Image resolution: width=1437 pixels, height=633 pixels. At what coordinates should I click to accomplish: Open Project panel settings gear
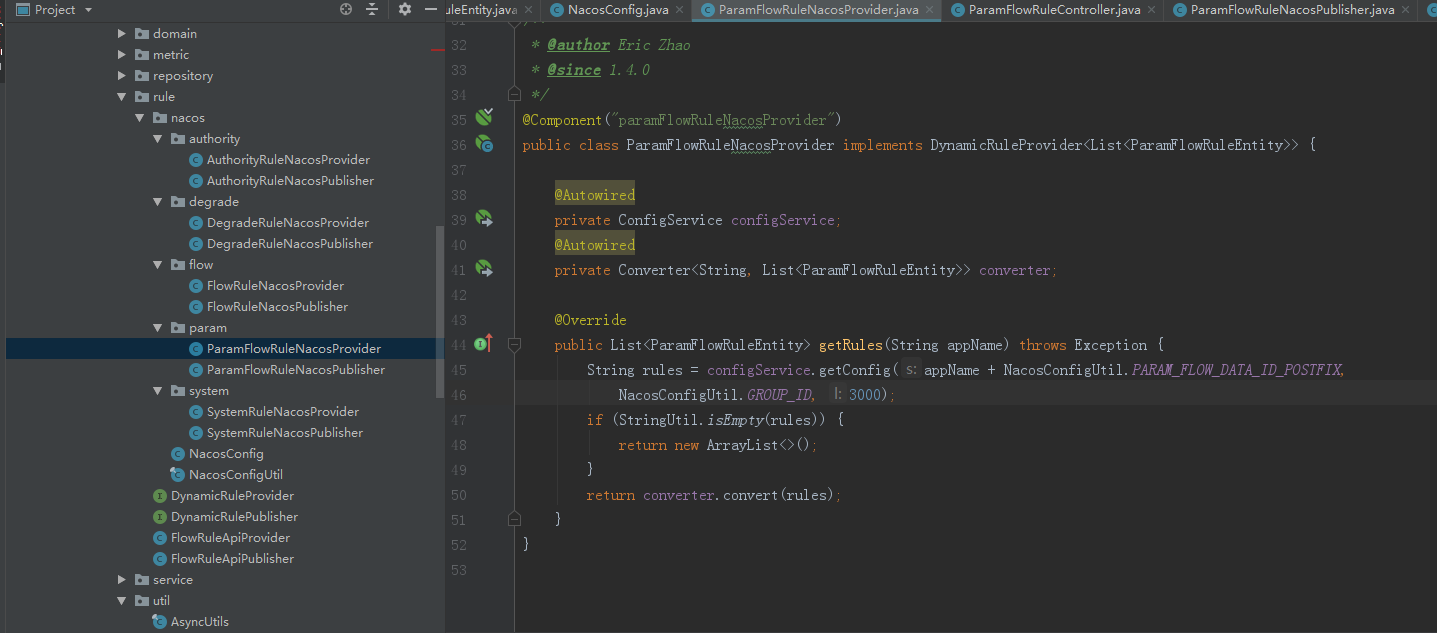(404, 9)
